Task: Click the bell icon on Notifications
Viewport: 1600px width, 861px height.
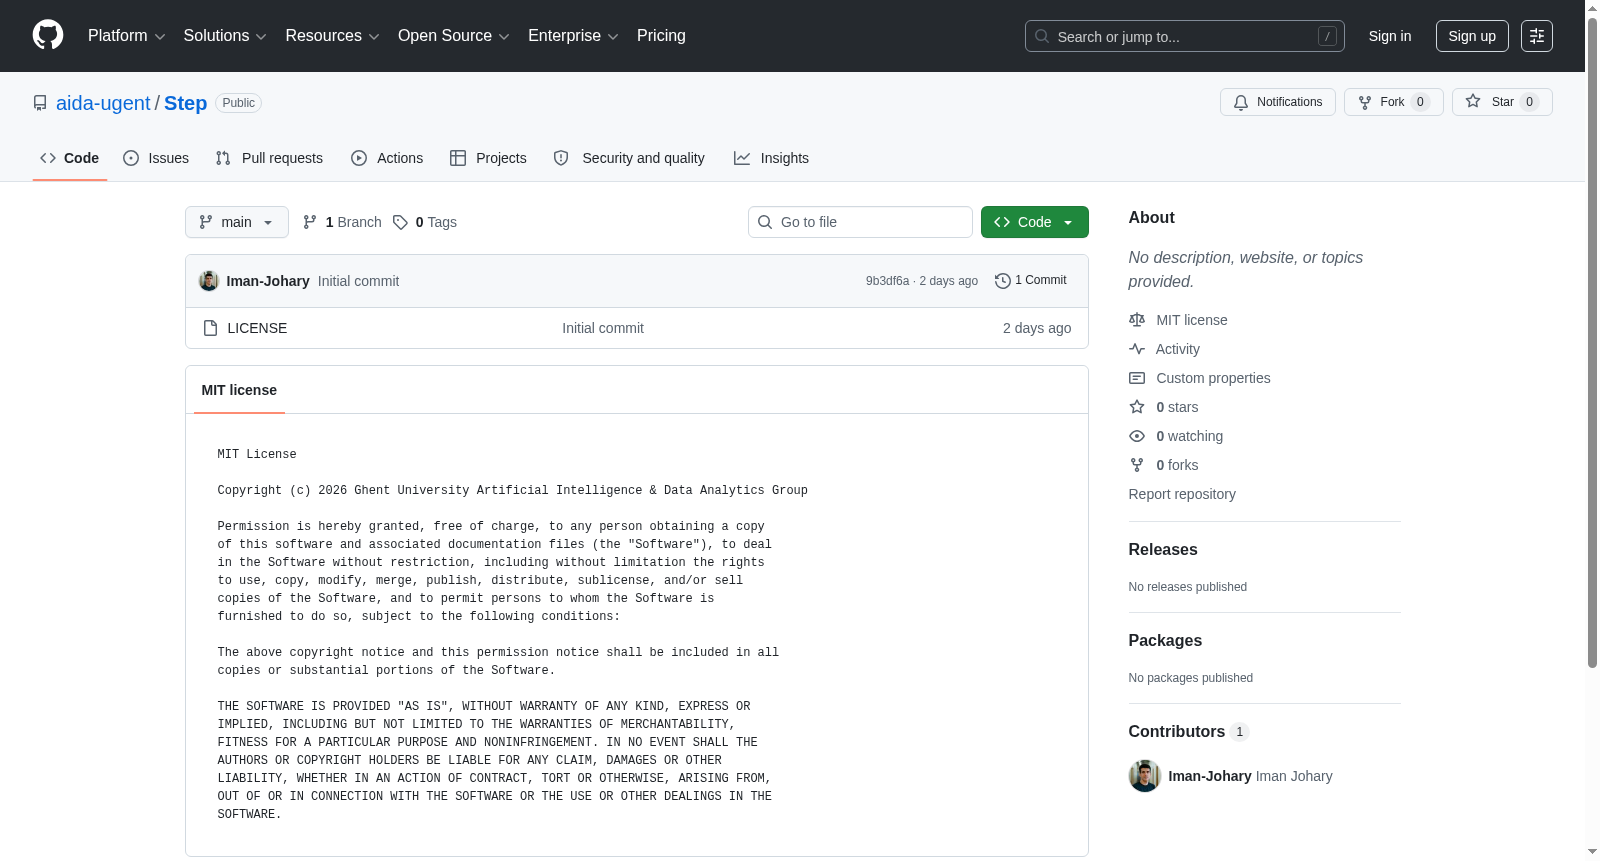Action: (1241, 102)
